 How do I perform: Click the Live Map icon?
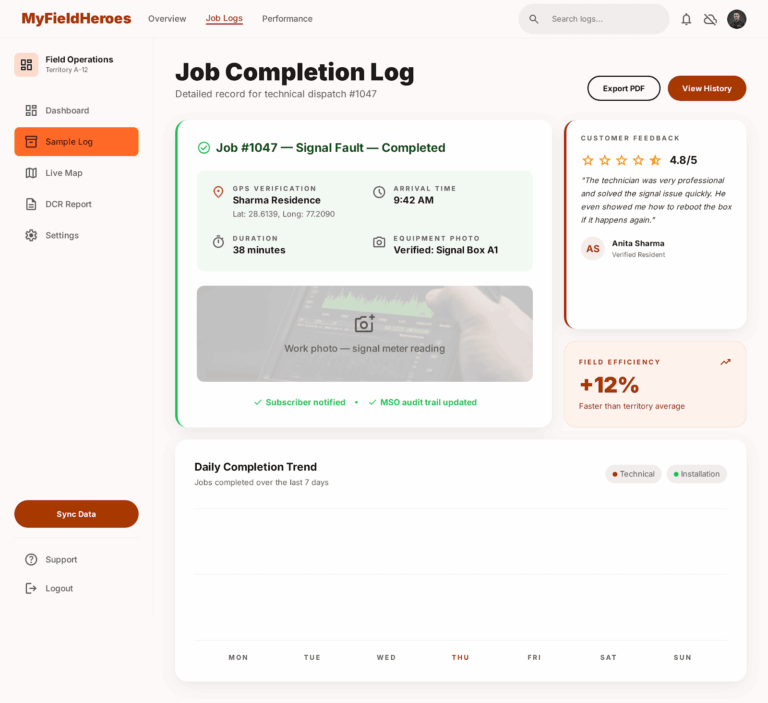click(31, 173)
